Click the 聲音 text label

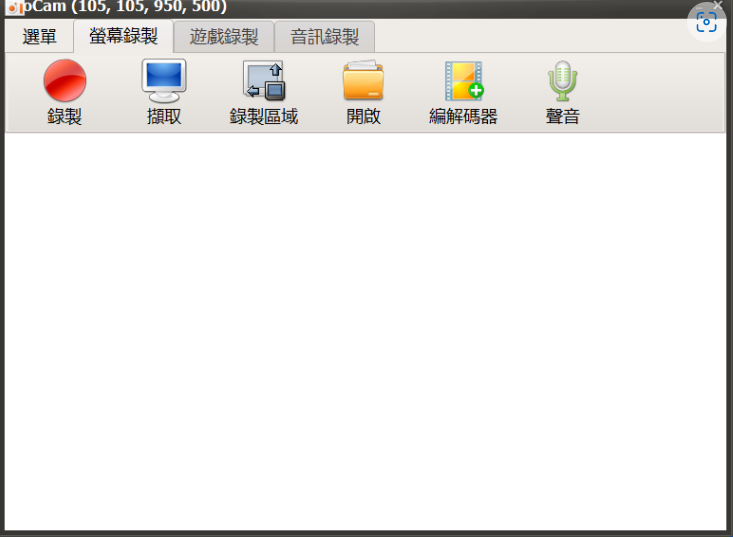pos(563,116)
